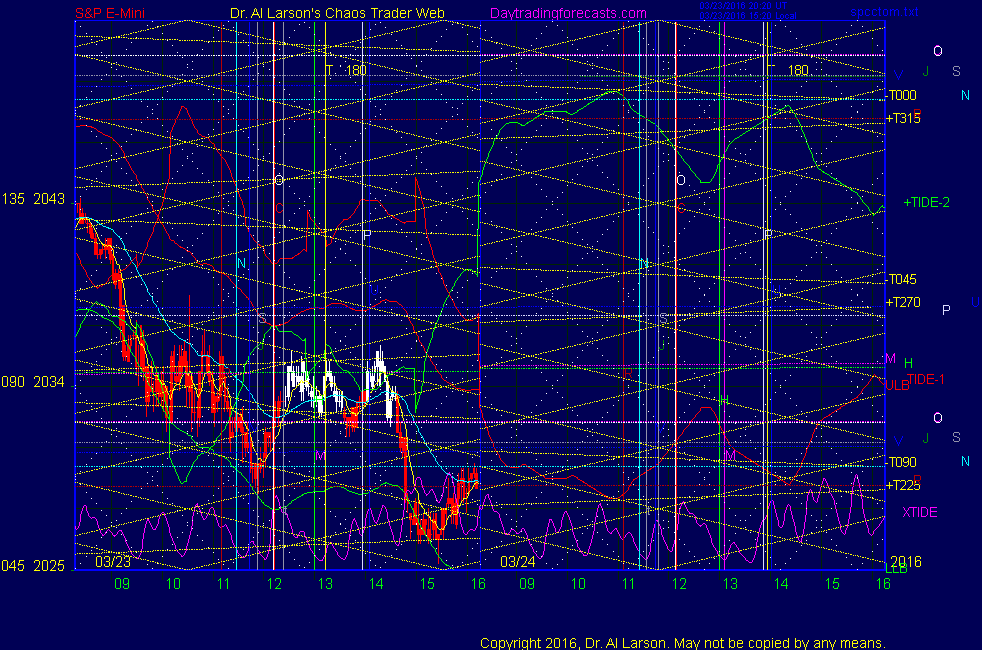Click the '+T225' level label
The width and height of the screenshot is (982, 650).
tap(903, 485)
